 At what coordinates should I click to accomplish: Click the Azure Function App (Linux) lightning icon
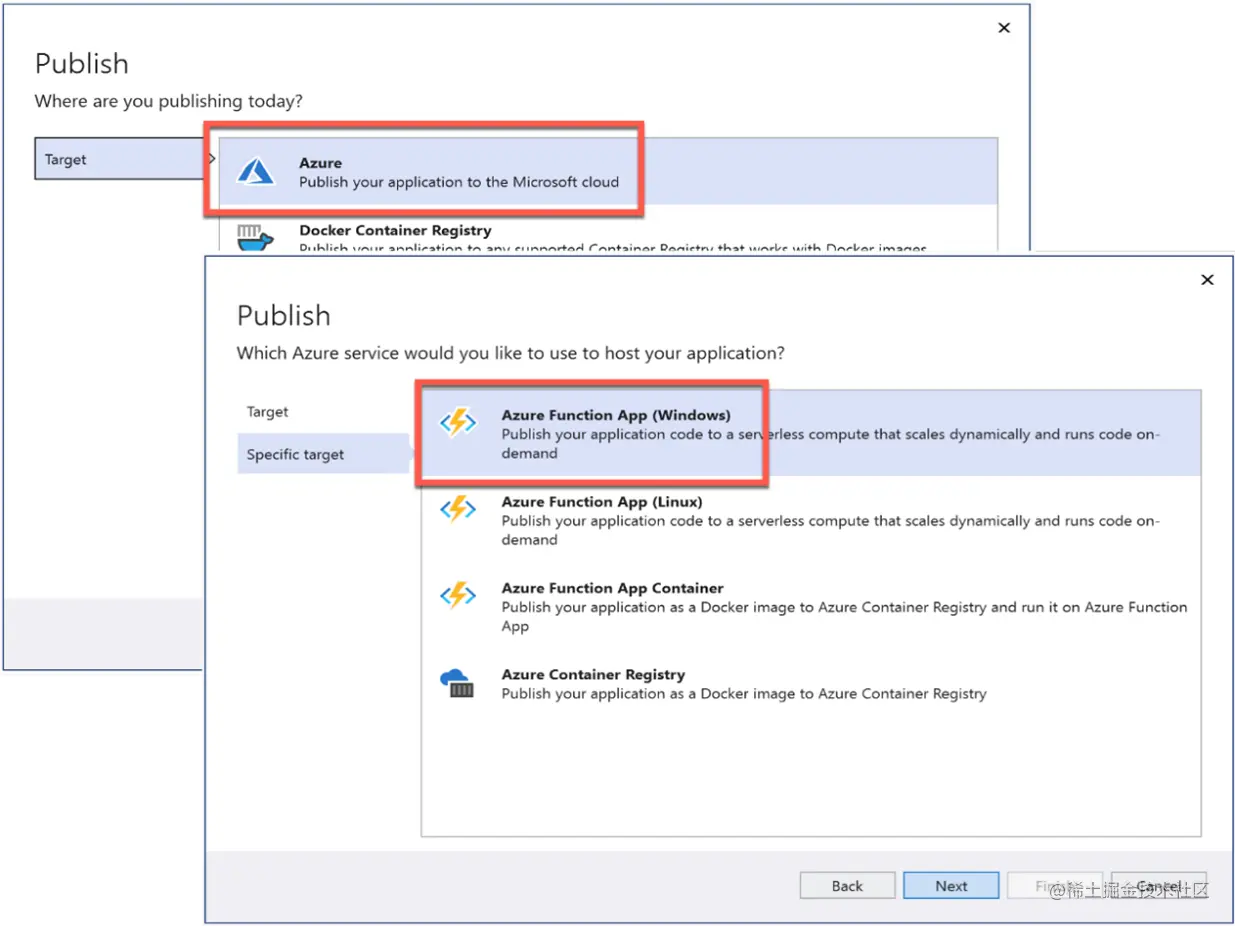(x=458, y=509)
